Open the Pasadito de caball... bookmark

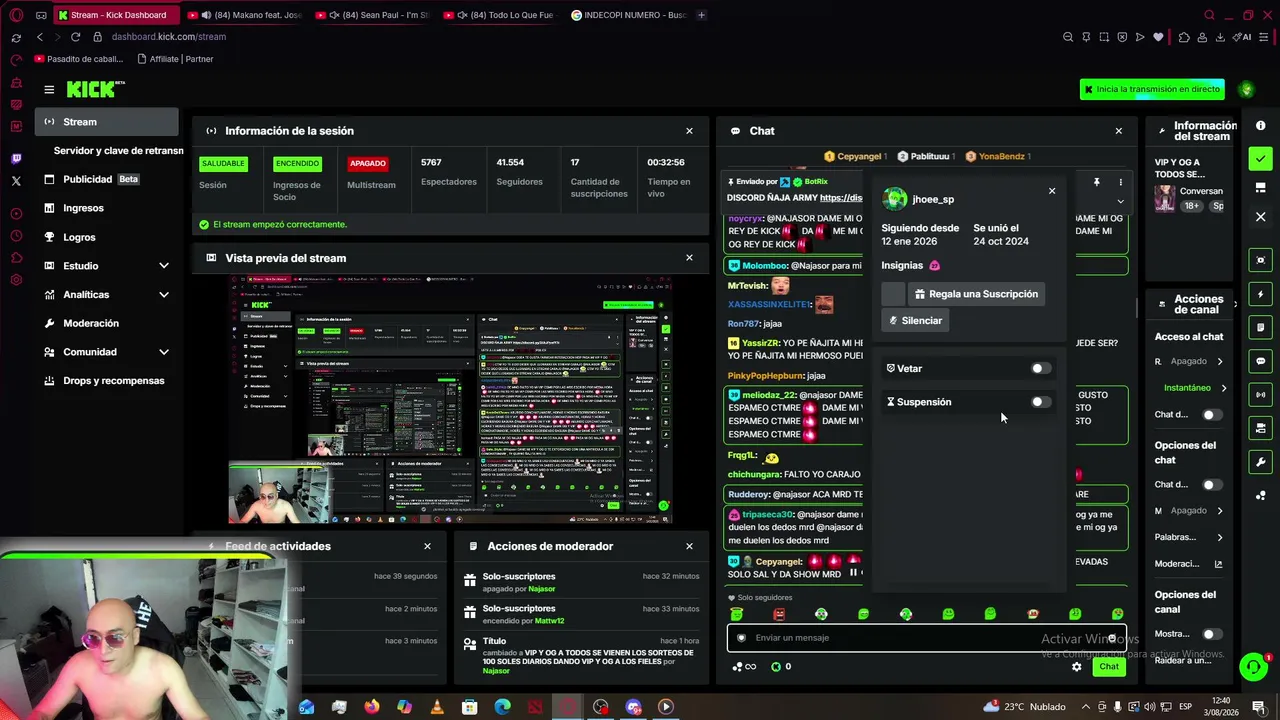(78, 59)
